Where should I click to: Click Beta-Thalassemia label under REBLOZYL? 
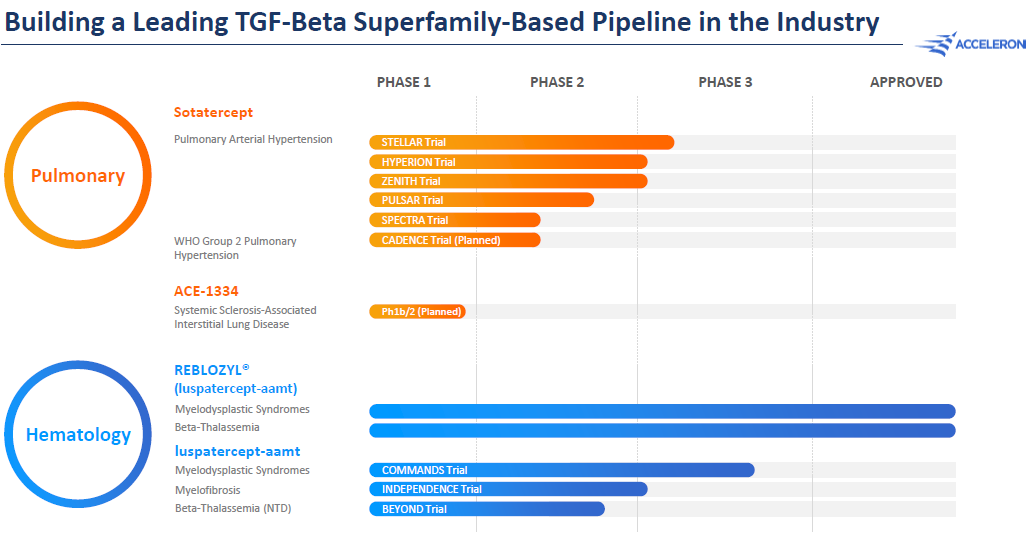click(x=217, y=428)
